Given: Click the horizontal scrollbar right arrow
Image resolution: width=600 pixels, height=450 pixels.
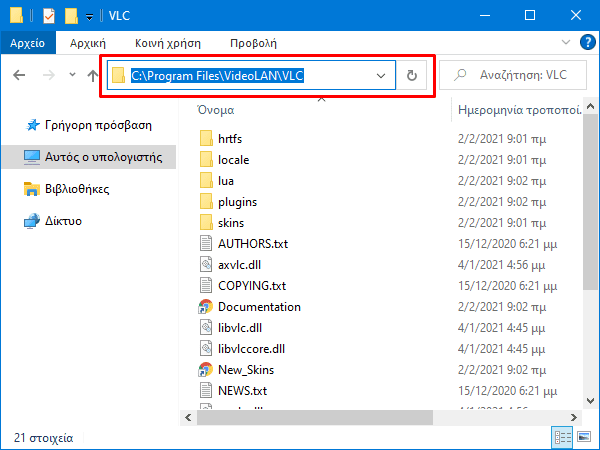Looking at the screenshot, I should (574, 417).
